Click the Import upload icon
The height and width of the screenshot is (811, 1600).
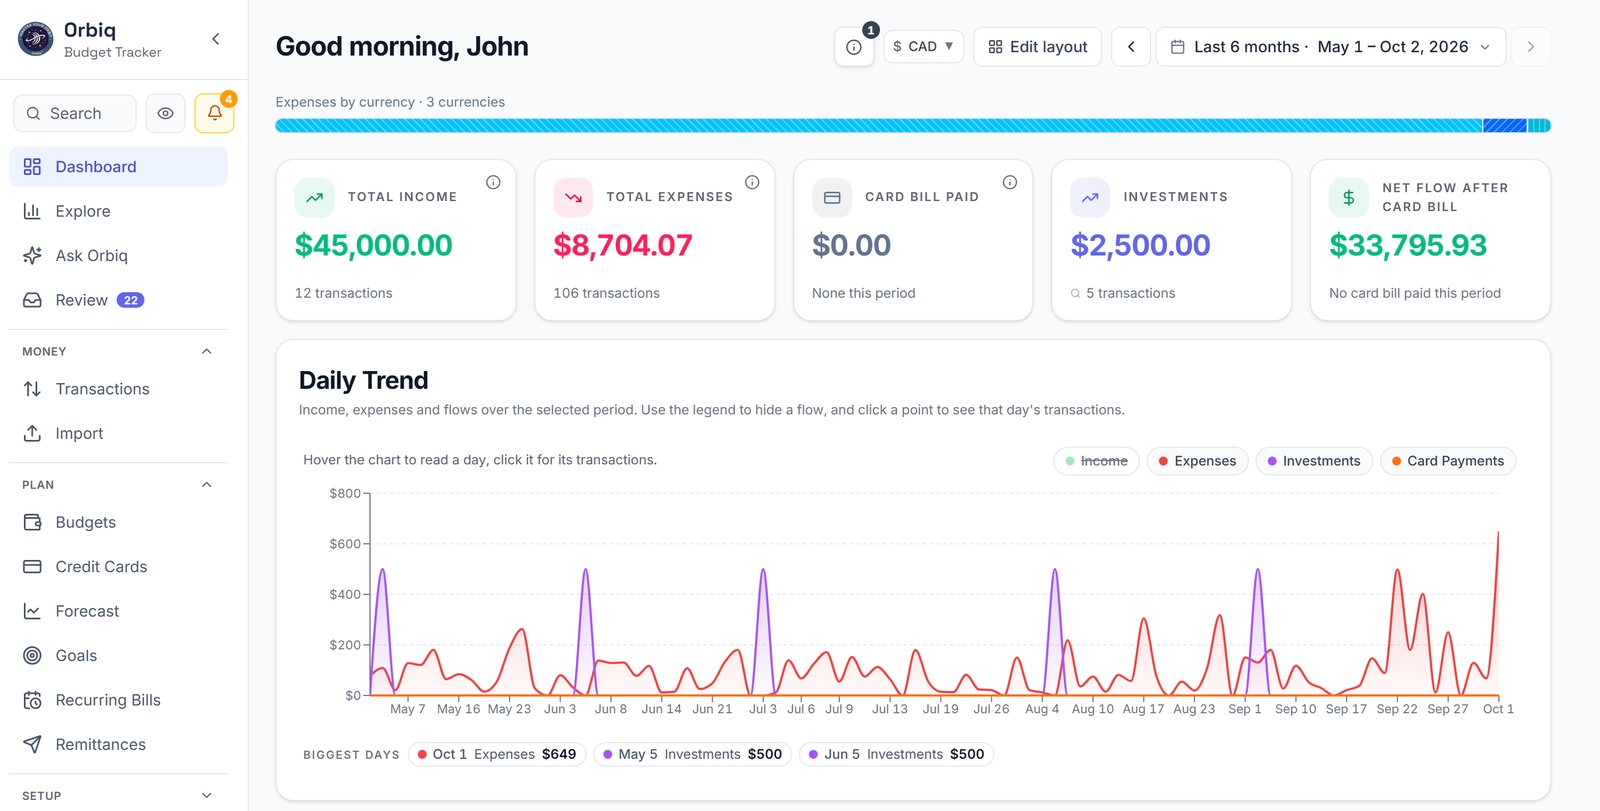point(32,433)
